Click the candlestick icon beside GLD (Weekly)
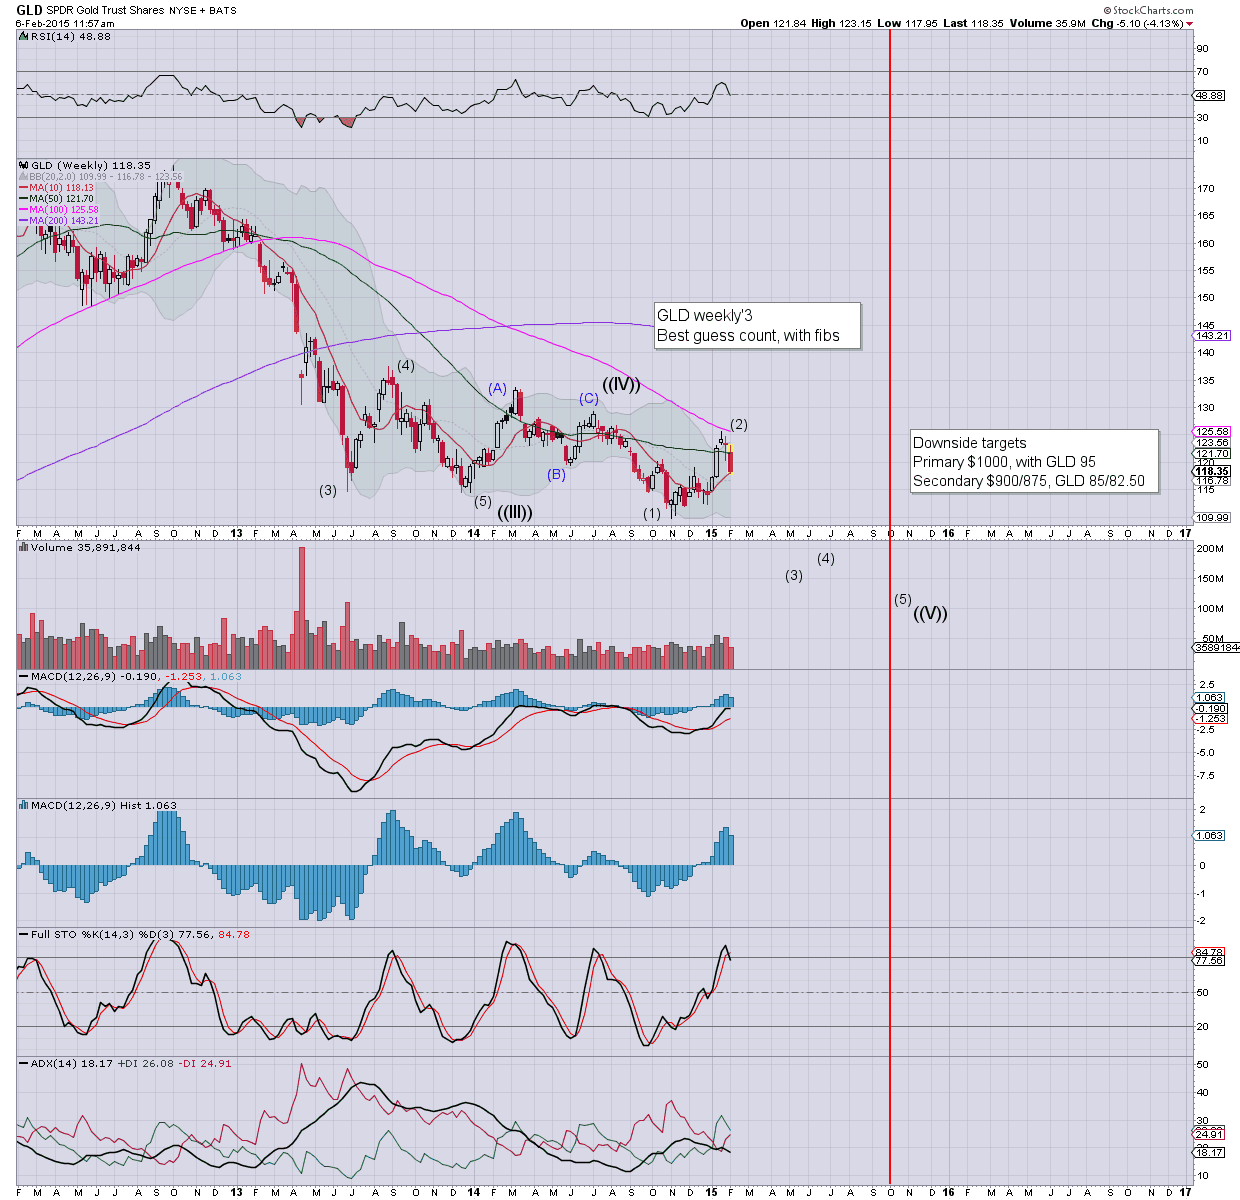 pyautogui.click(x=24, y=165)
